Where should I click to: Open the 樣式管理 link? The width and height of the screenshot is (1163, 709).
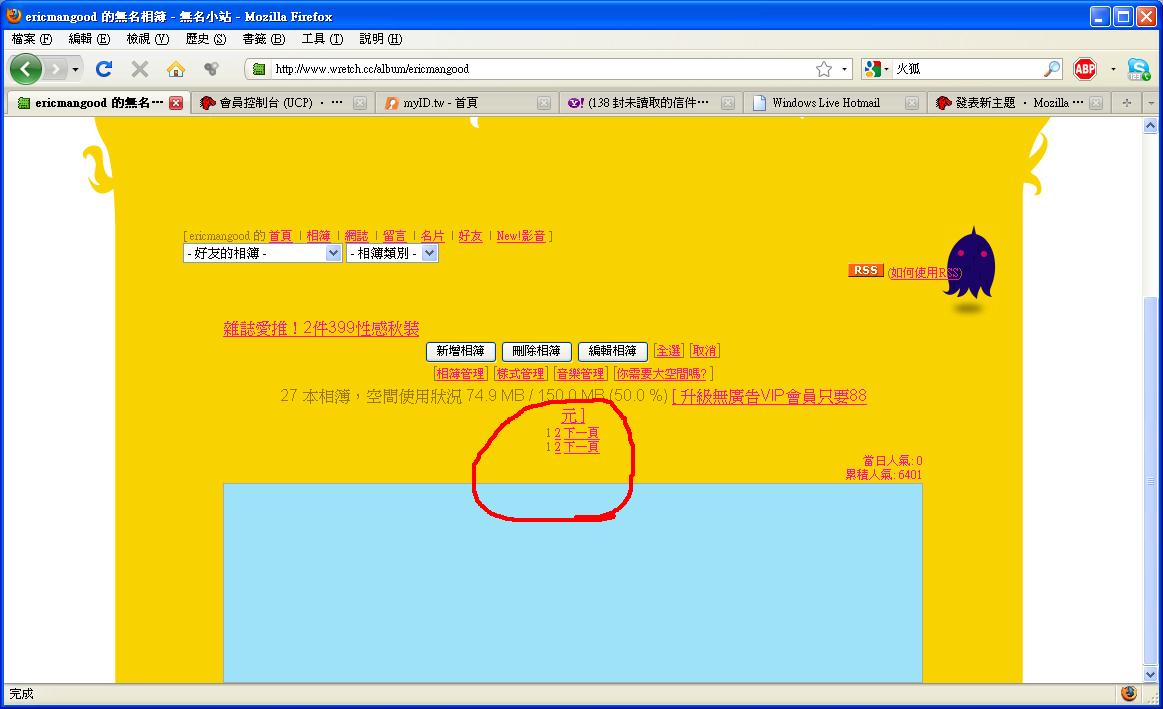(521, 374)
